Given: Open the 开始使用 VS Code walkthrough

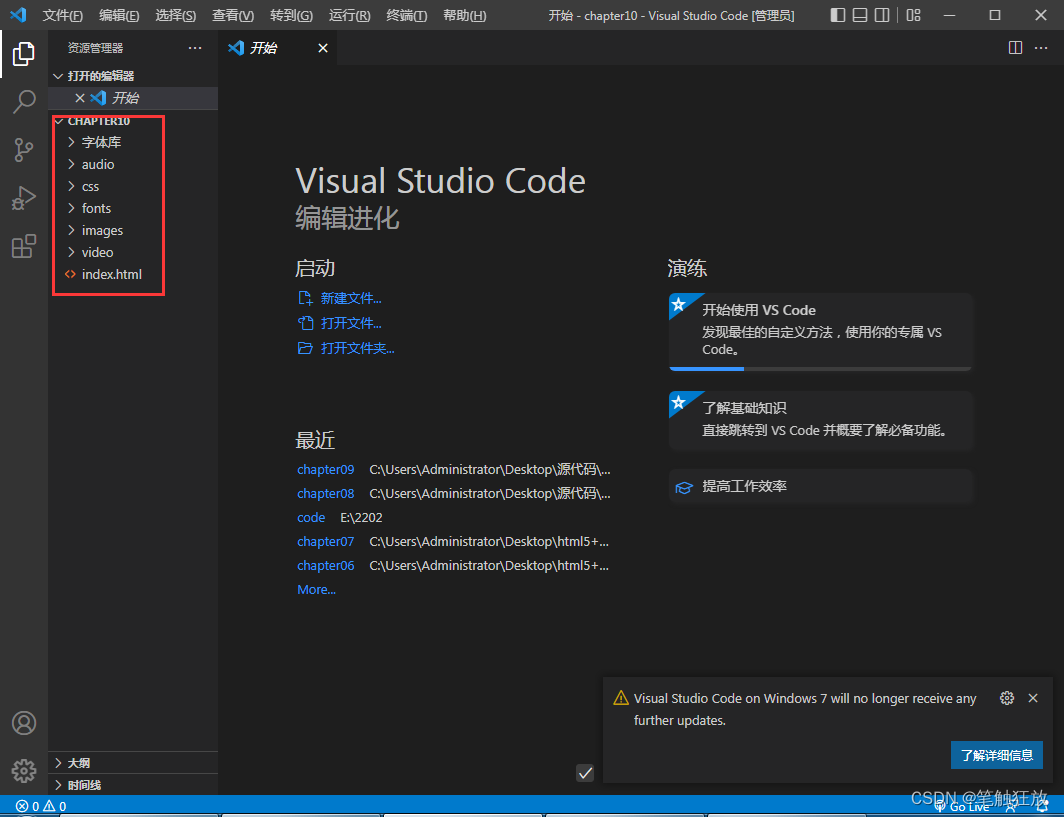Looking at the screenshot, I should click(820, 332).
